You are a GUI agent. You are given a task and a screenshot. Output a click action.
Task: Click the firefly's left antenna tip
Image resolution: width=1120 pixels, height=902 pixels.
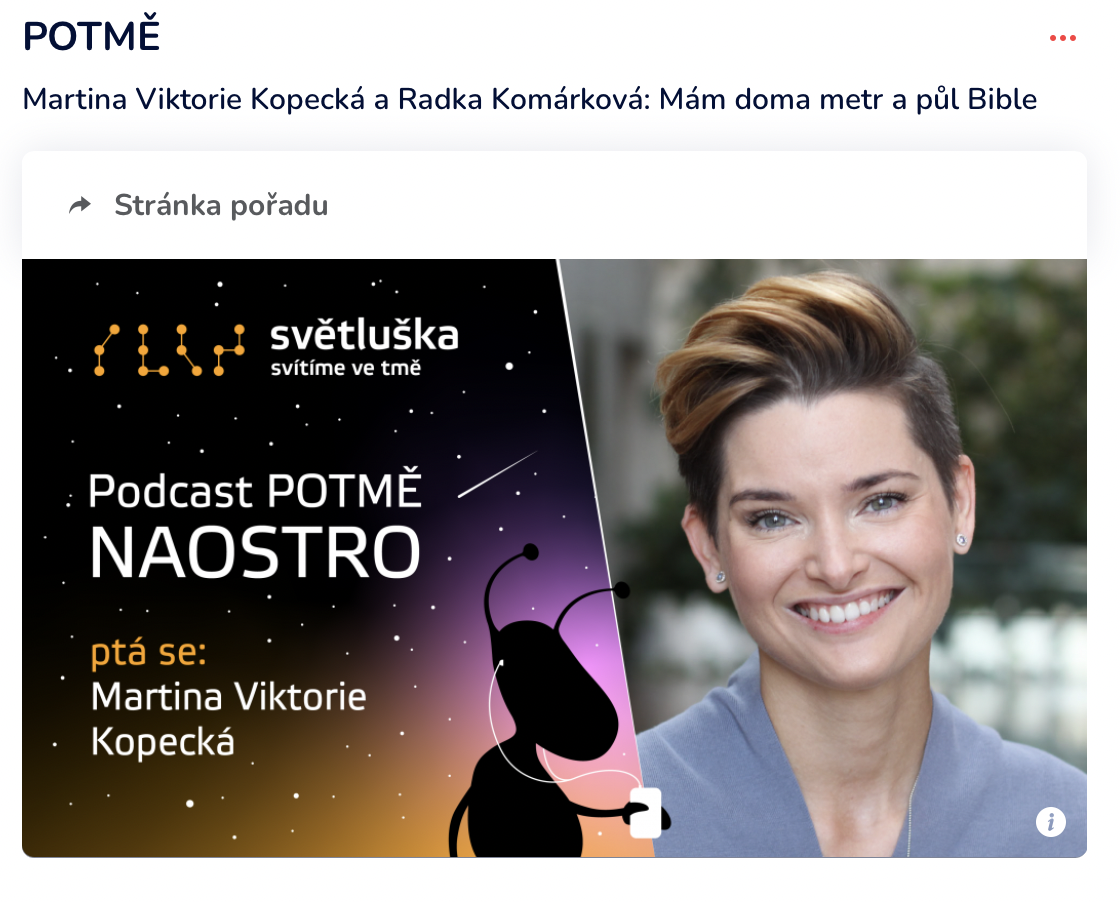(x=530, y=551)
